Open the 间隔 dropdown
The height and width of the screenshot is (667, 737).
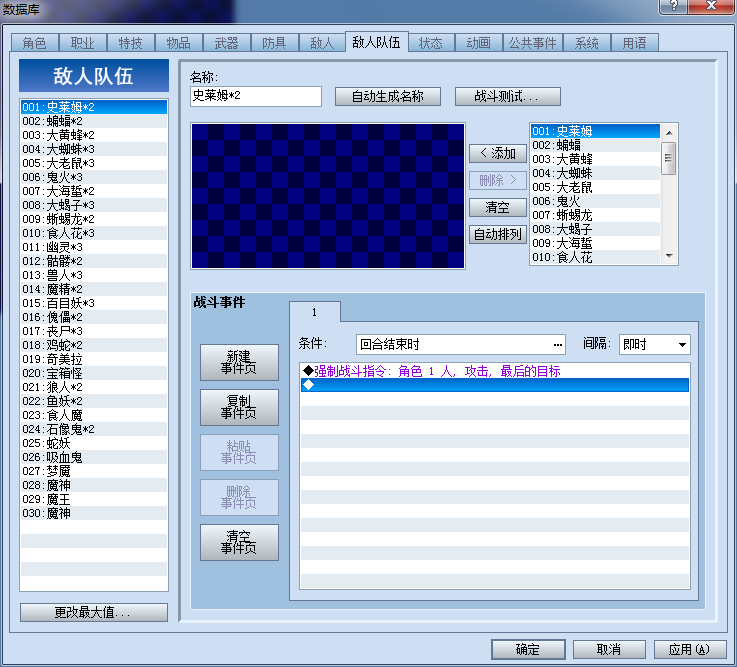pos(654,345)
